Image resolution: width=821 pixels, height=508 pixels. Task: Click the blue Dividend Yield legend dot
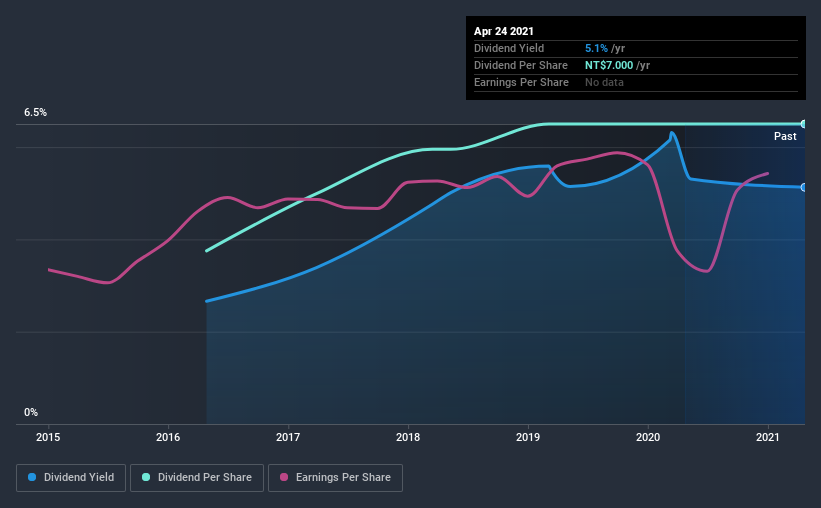[32, 477]
